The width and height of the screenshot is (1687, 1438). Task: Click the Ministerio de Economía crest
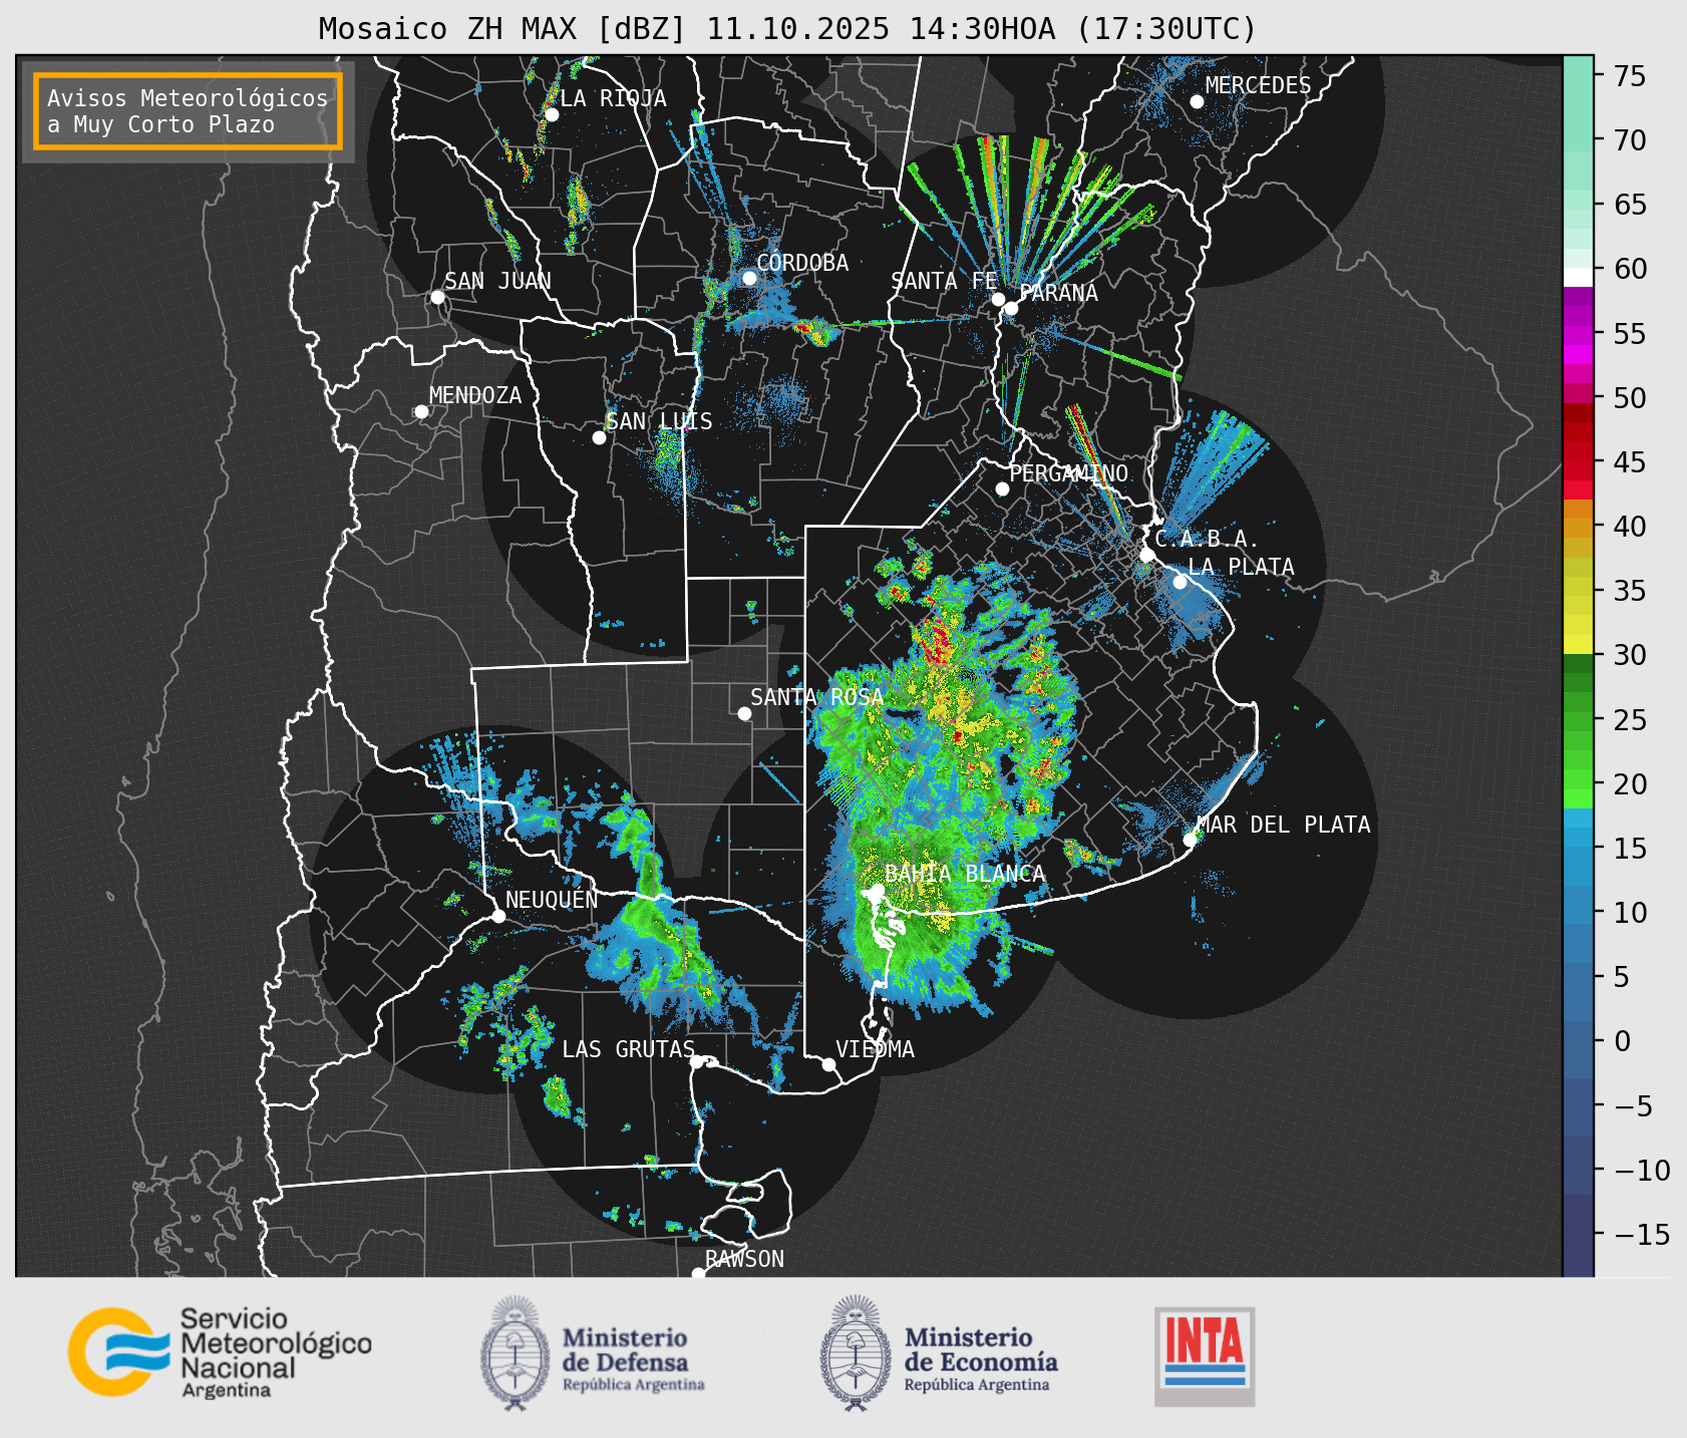[x=855, y=1353]
